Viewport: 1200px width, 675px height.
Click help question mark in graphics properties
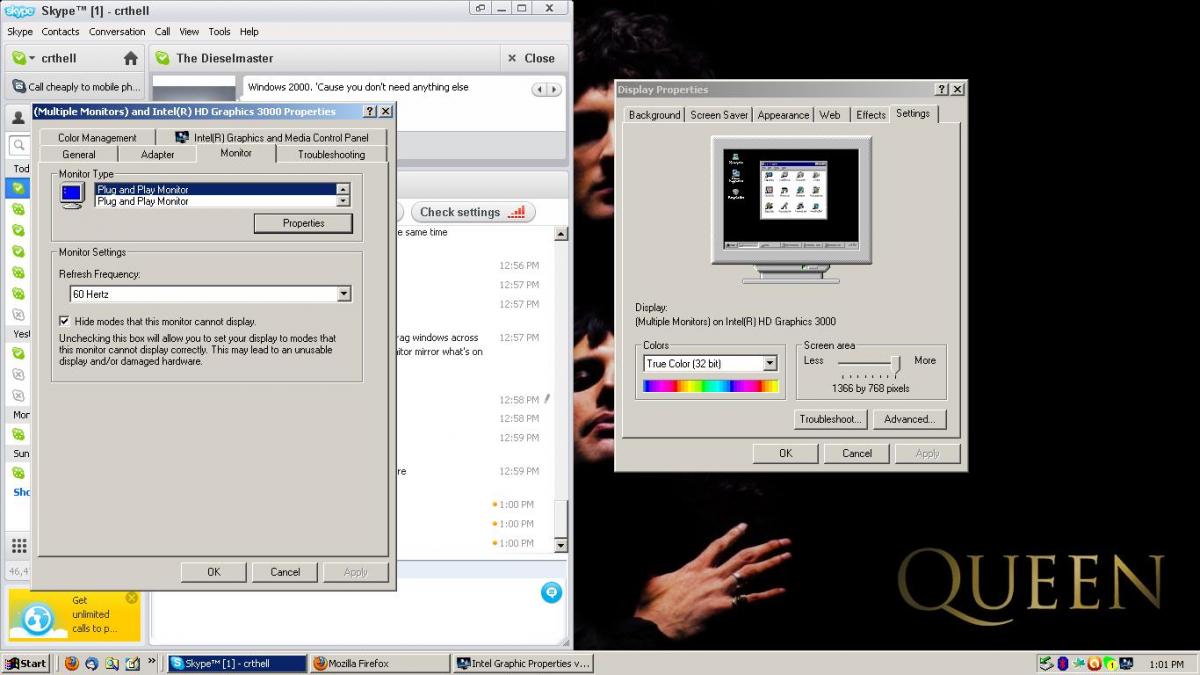point(369,112)
